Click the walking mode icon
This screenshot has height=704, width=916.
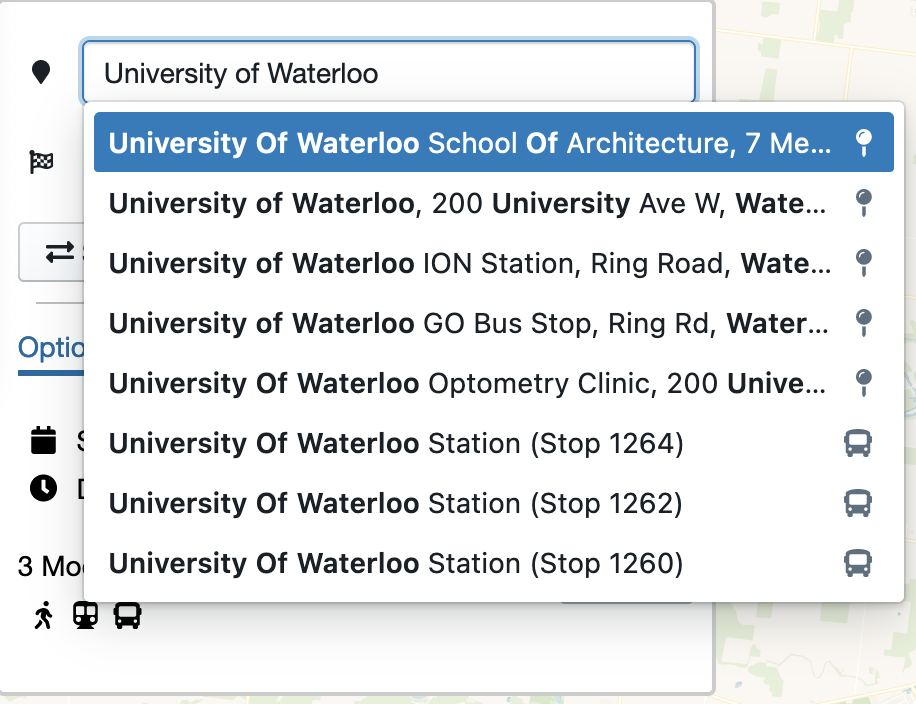click(x=43, y=616)
